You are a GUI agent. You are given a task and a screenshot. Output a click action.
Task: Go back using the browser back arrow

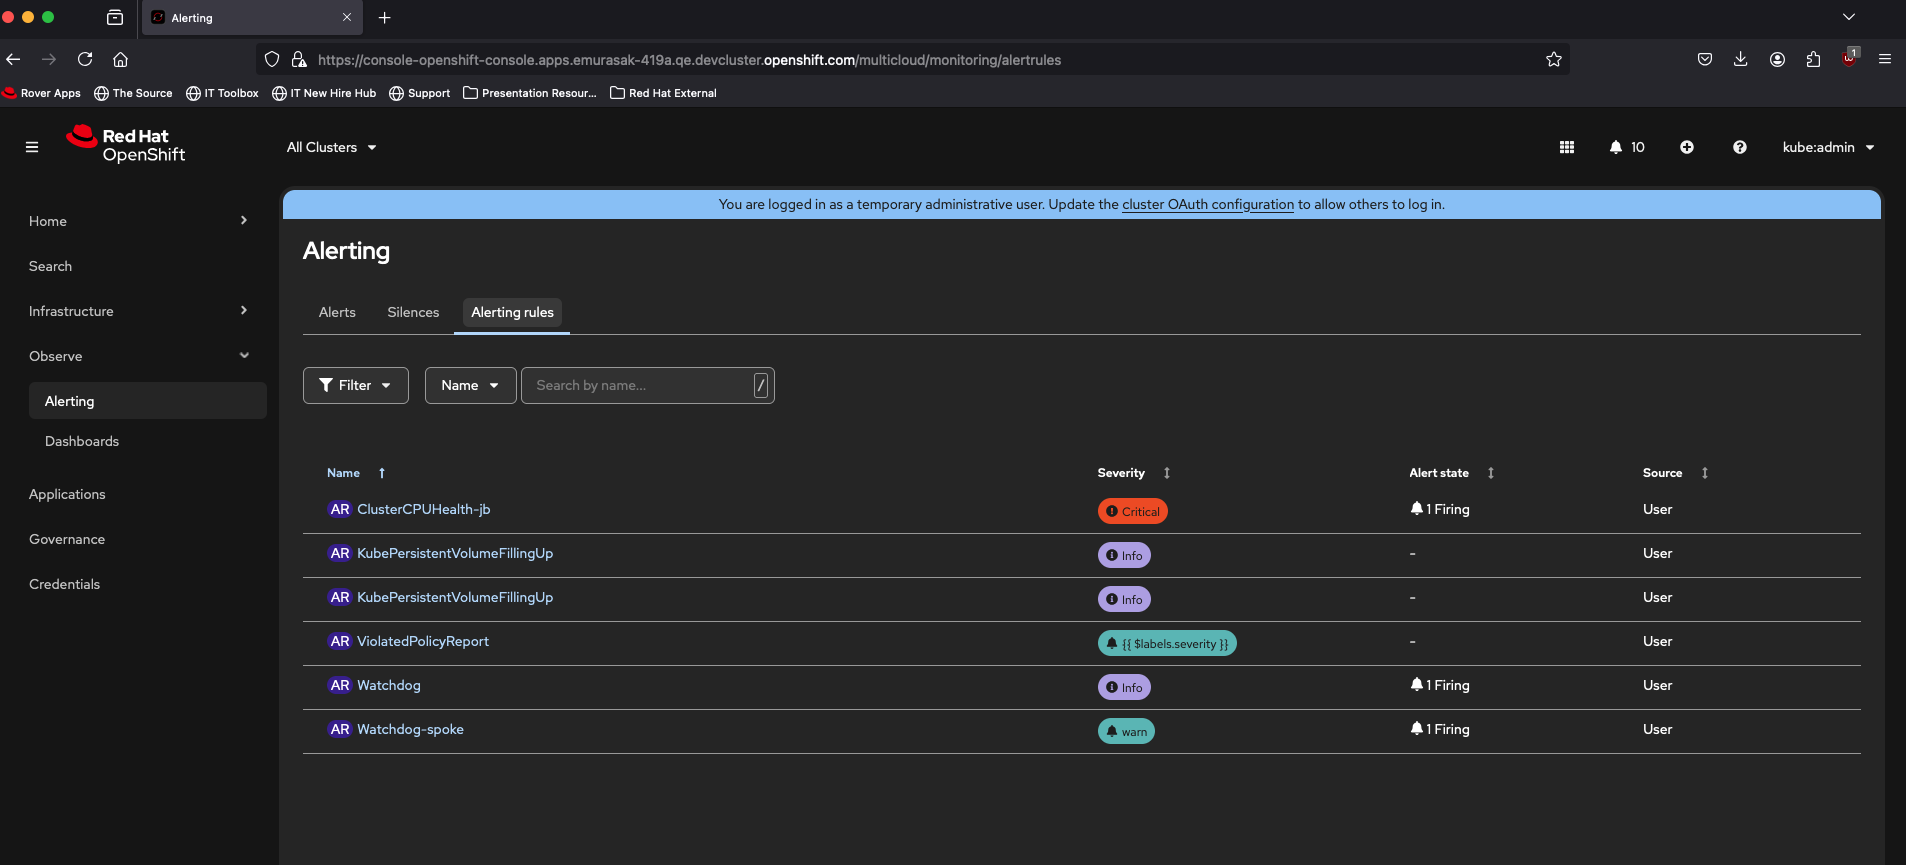13,59
